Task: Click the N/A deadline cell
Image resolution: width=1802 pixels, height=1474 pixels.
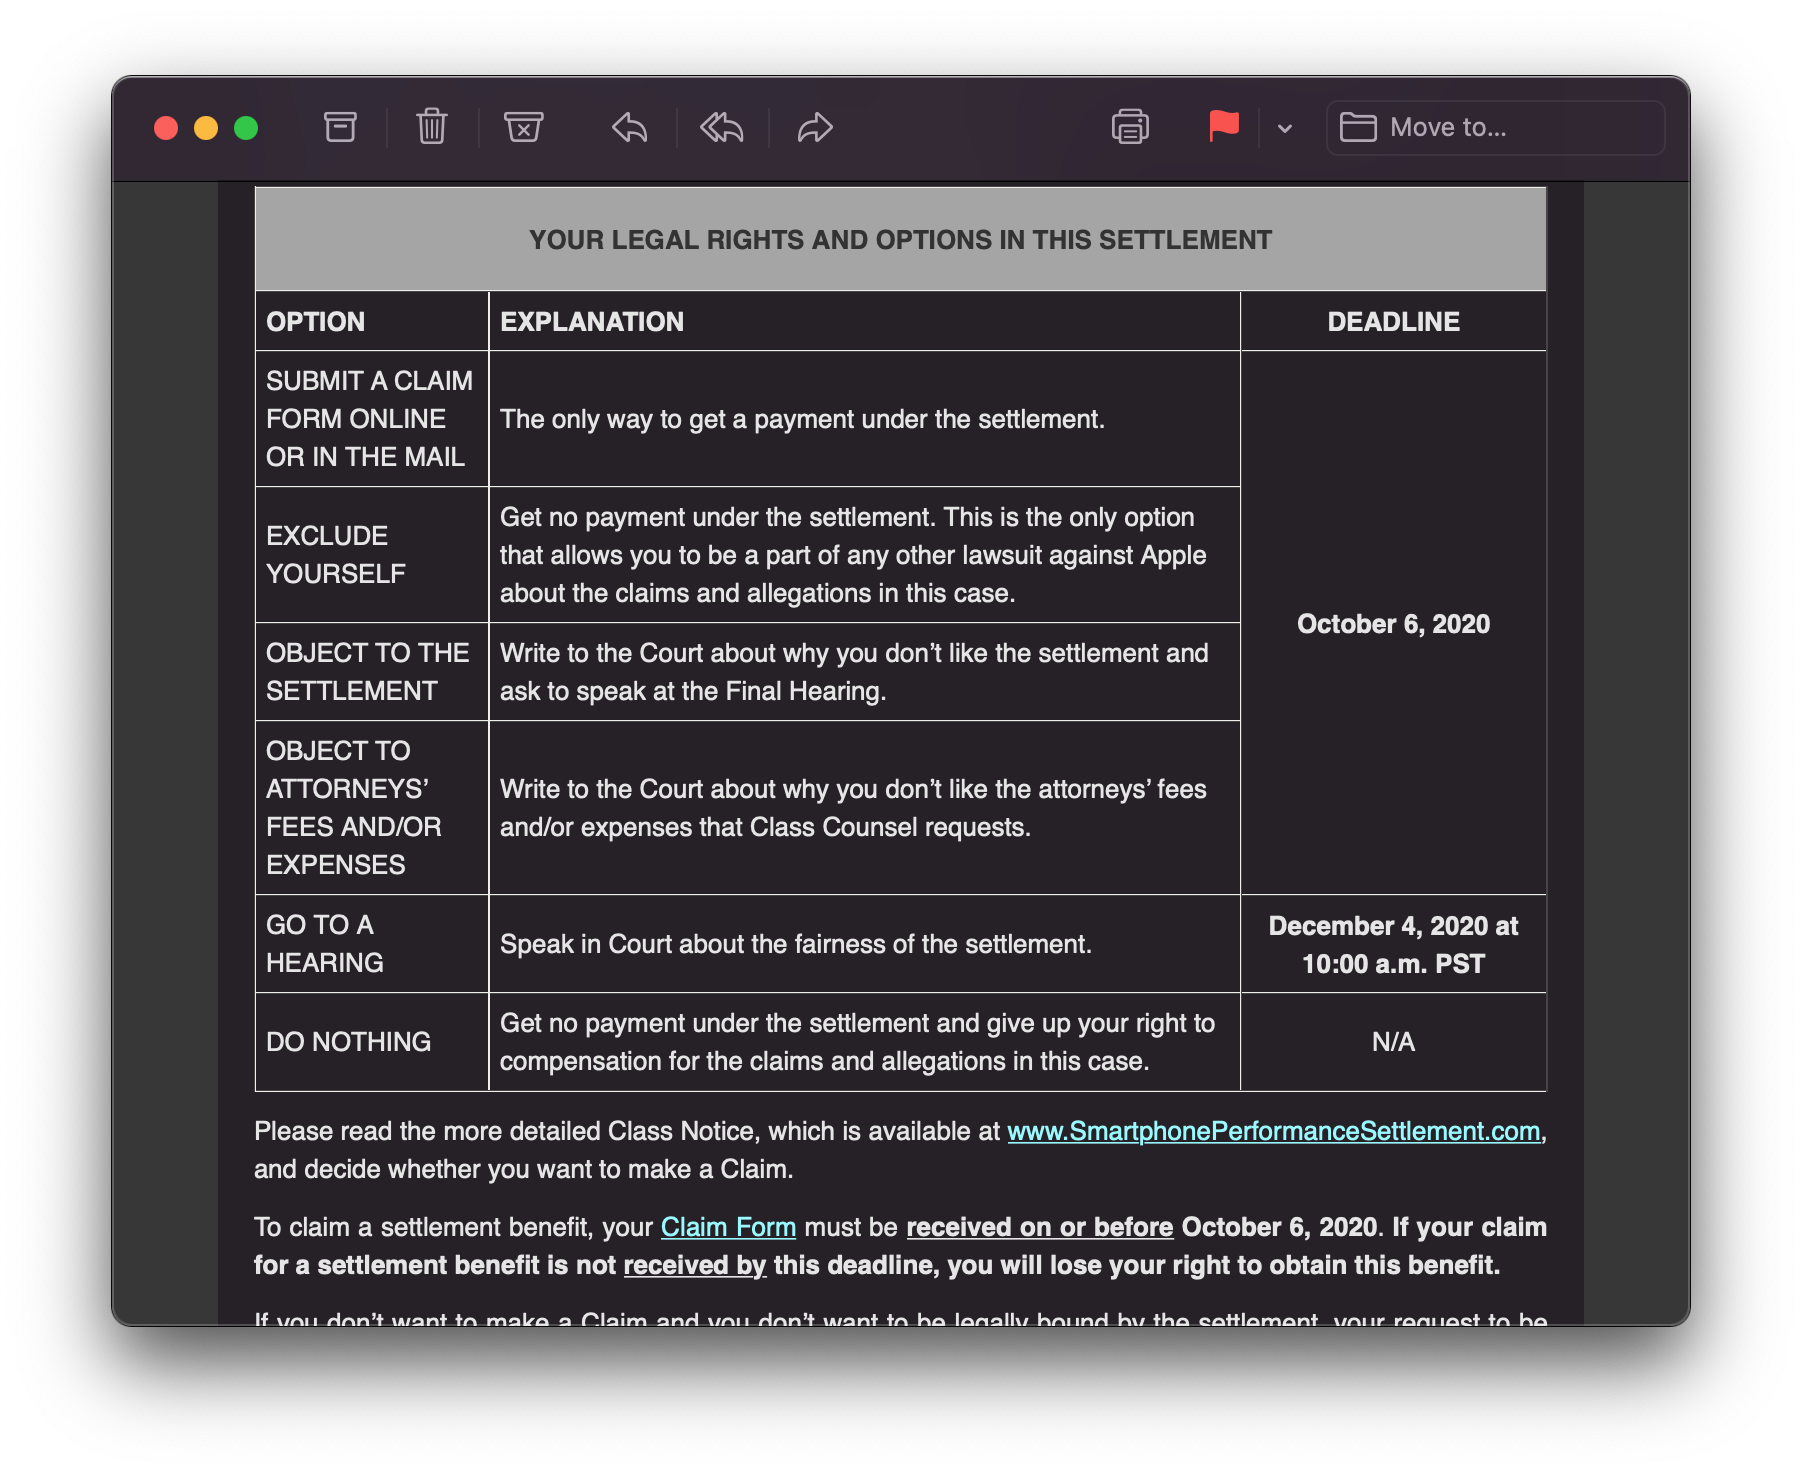Action: point(1393,1042)
